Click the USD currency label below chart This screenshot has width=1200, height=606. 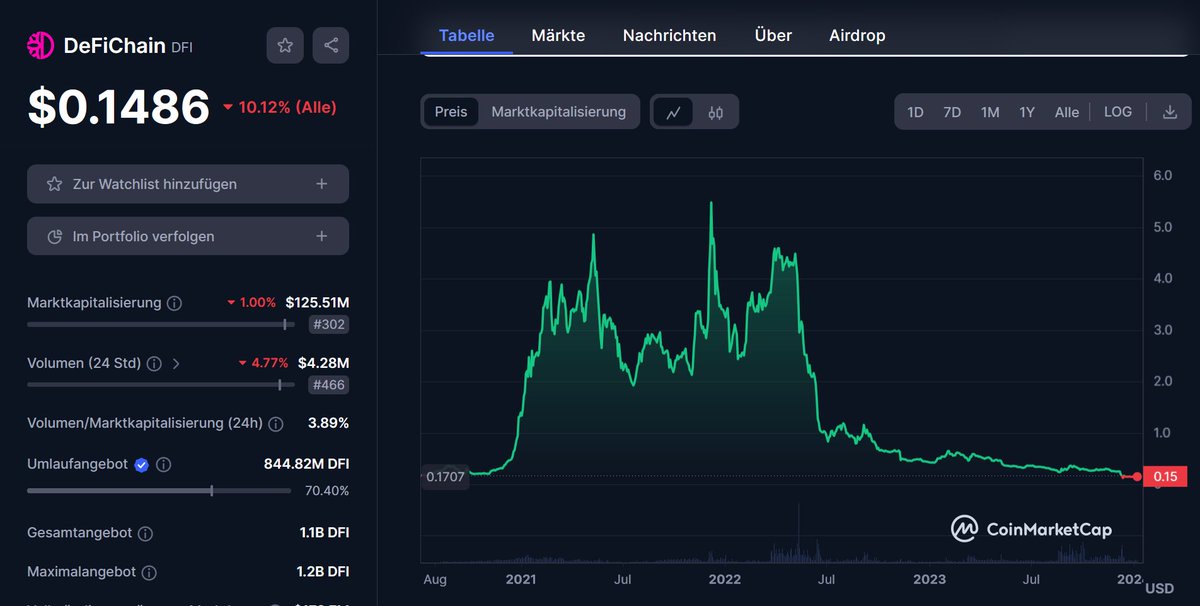pyautogui.click(x=1159, y=588)
